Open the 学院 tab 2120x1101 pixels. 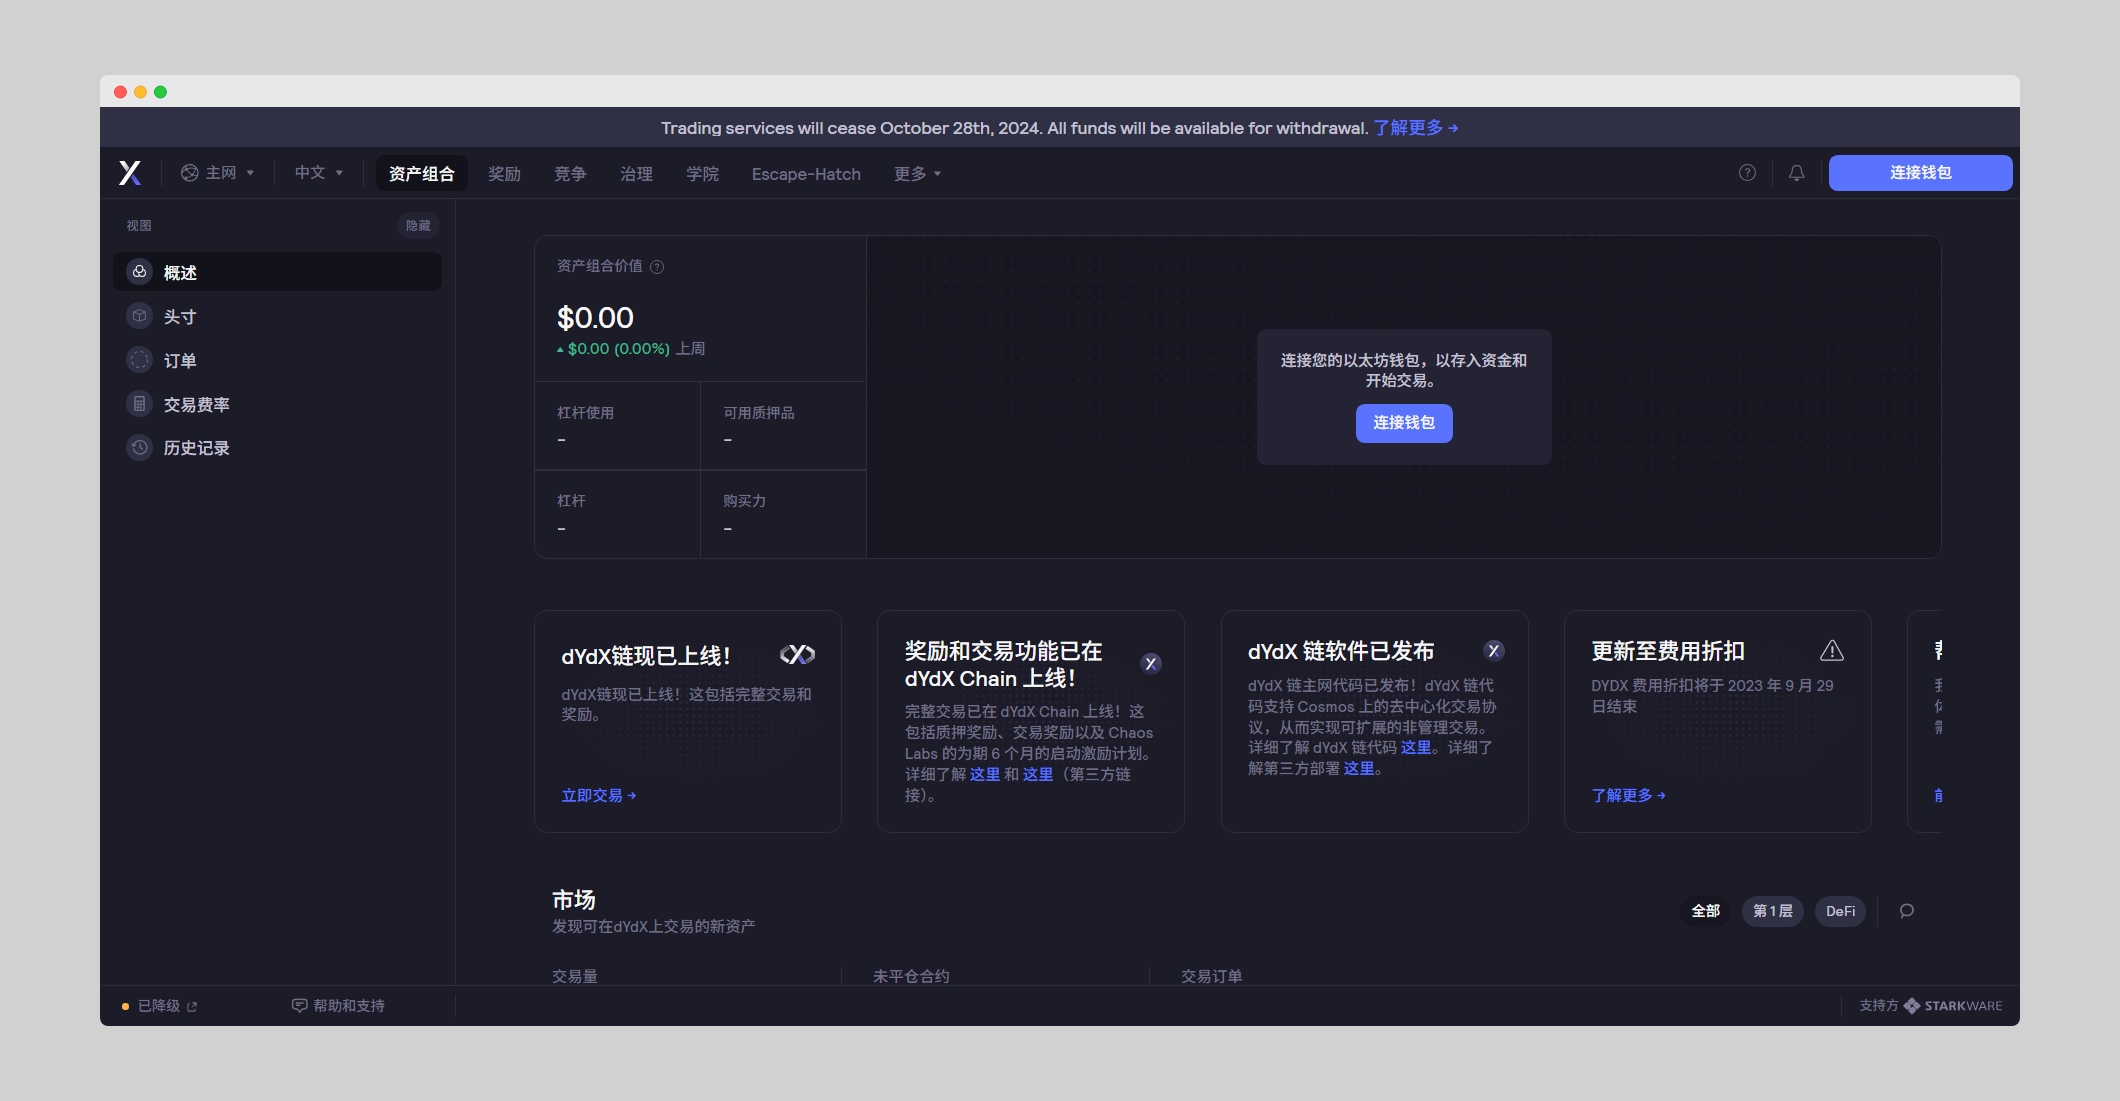[x=702, y=174]
